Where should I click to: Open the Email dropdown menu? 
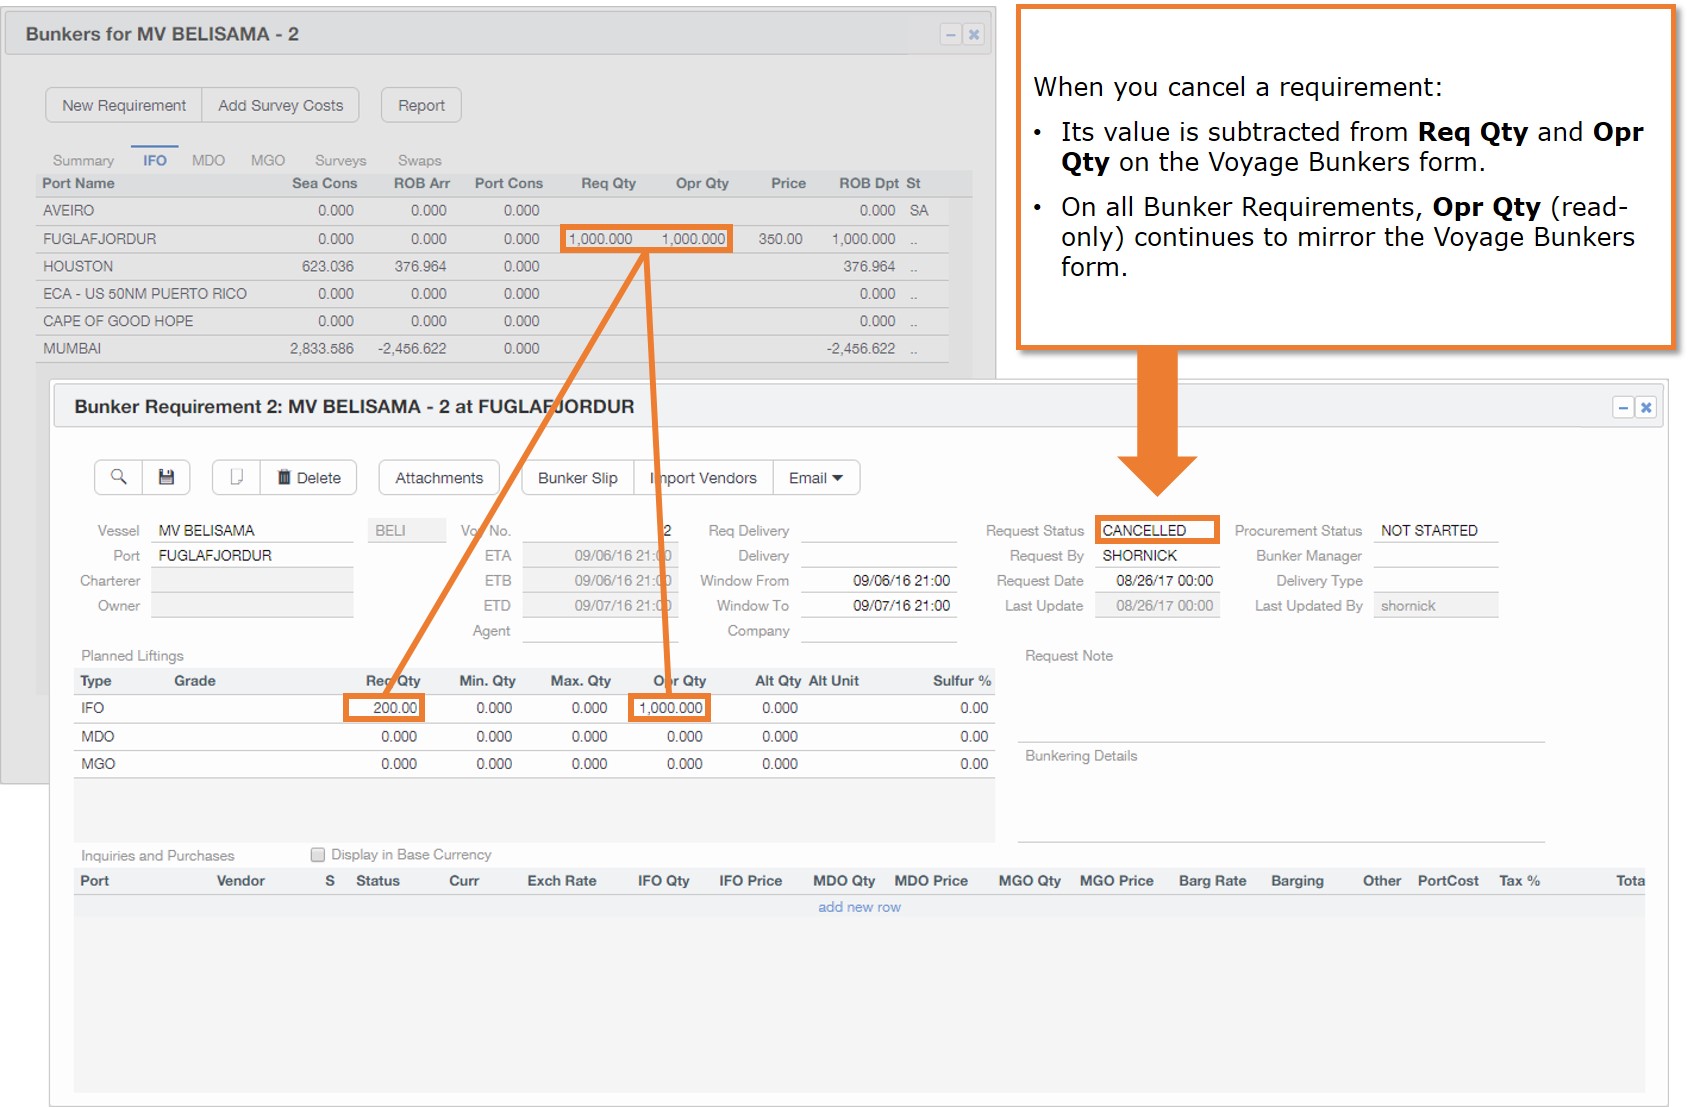816,478
